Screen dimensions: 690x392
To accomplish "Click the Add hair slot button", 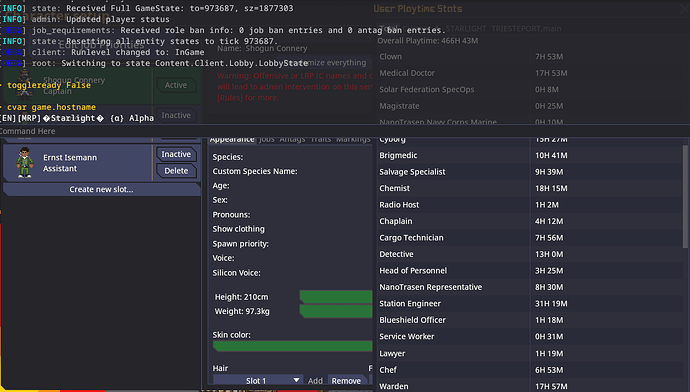I will 315,381.
